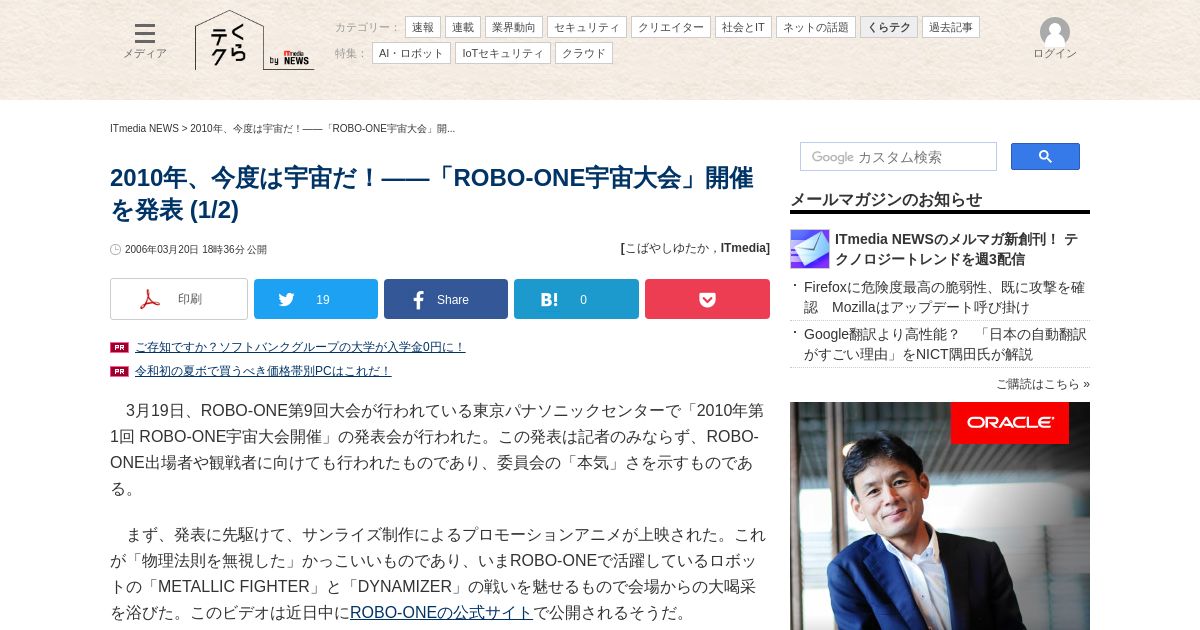Click the くらテク site logo

click(229, 41)
